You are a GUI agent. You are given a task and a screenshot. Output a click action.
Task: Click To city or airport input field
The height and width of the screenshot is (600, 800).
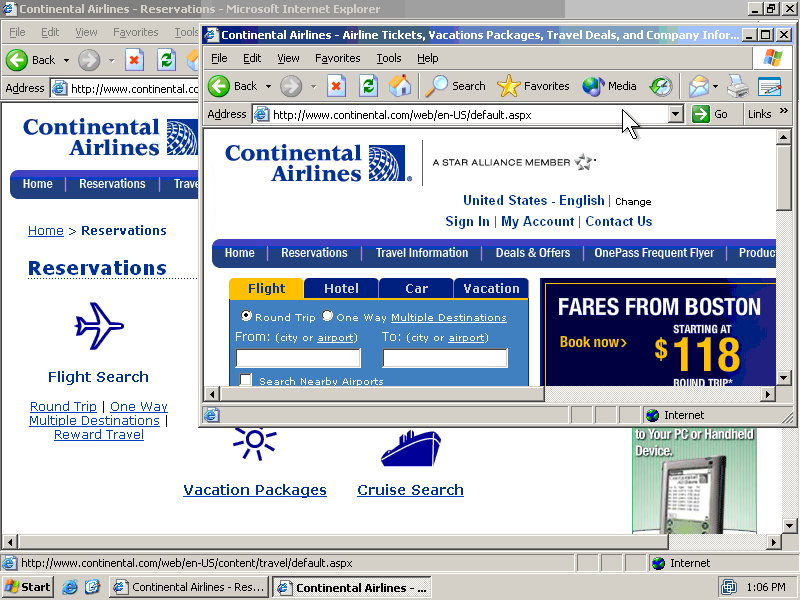(445, 358)
